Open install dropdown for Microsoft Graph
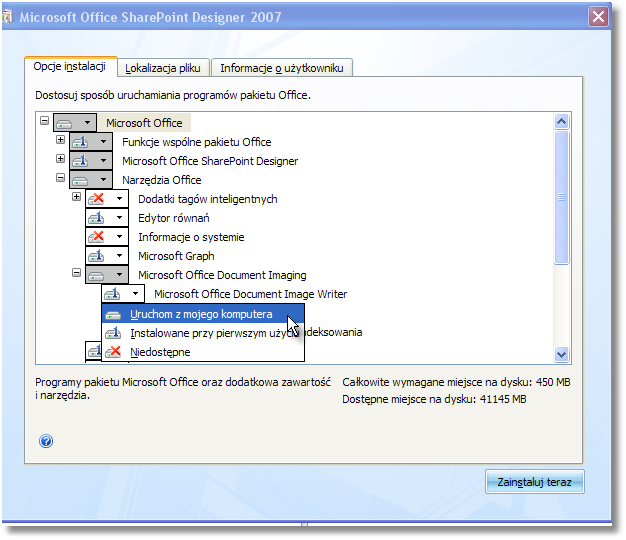626x540 pixels. click(x=107, y=255)
